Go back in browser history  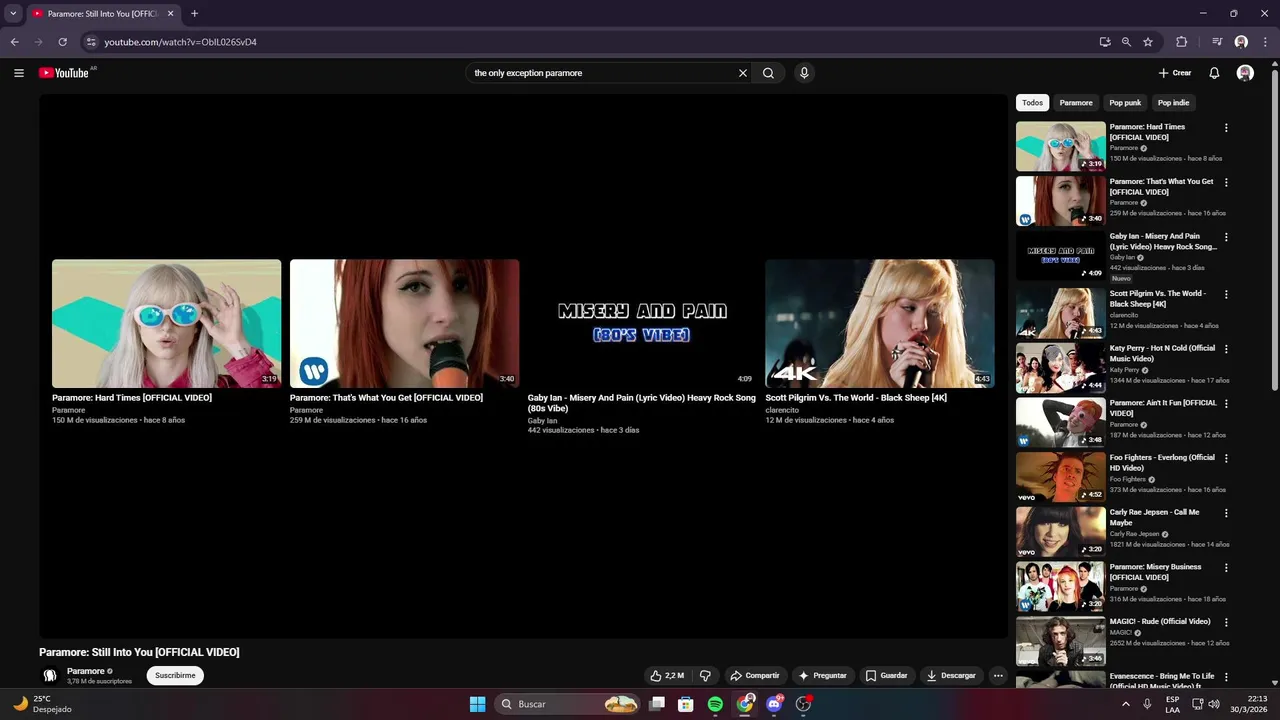tap(14, 42)
